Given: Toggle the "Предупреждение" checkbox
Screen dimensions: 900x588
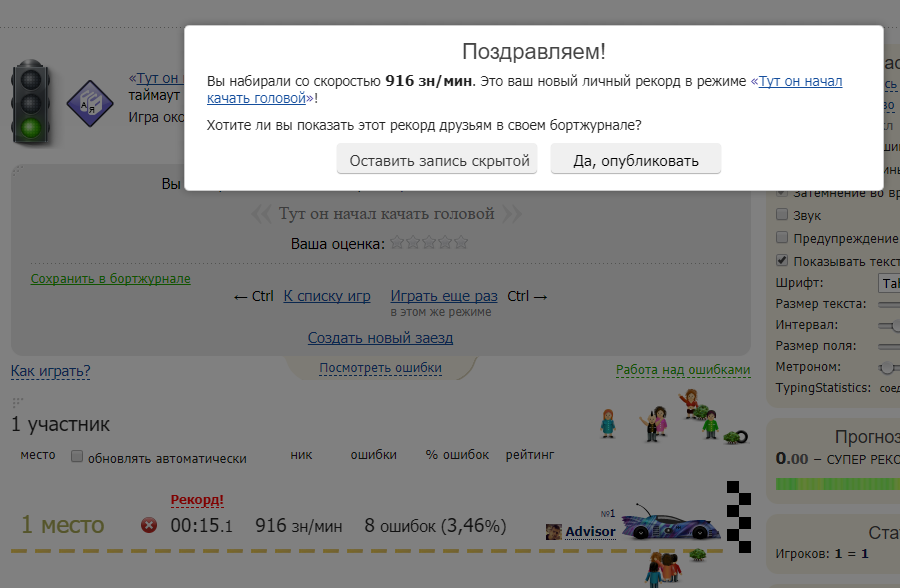Looking at the screenshot, I should pos(782,238).
